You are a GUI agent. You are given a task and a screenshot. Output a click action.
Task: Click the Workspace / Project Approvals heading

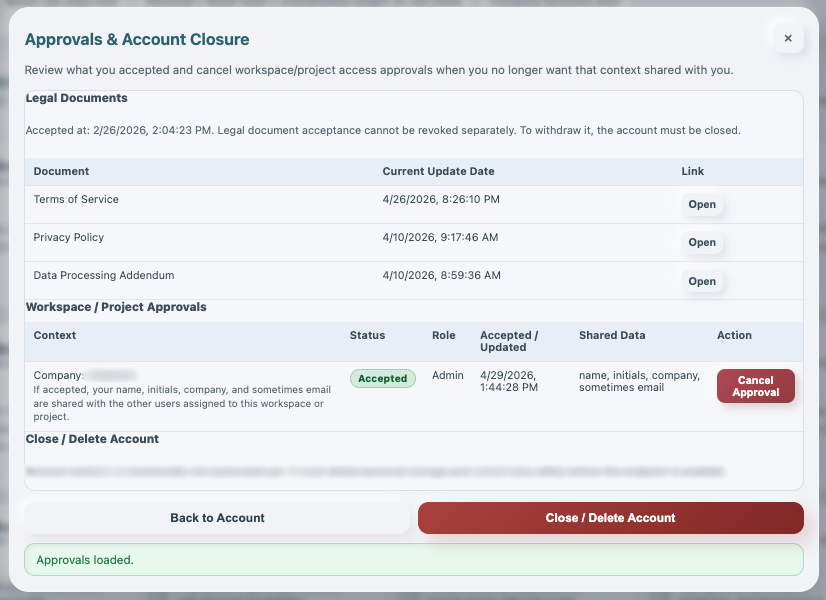(116, 307)
